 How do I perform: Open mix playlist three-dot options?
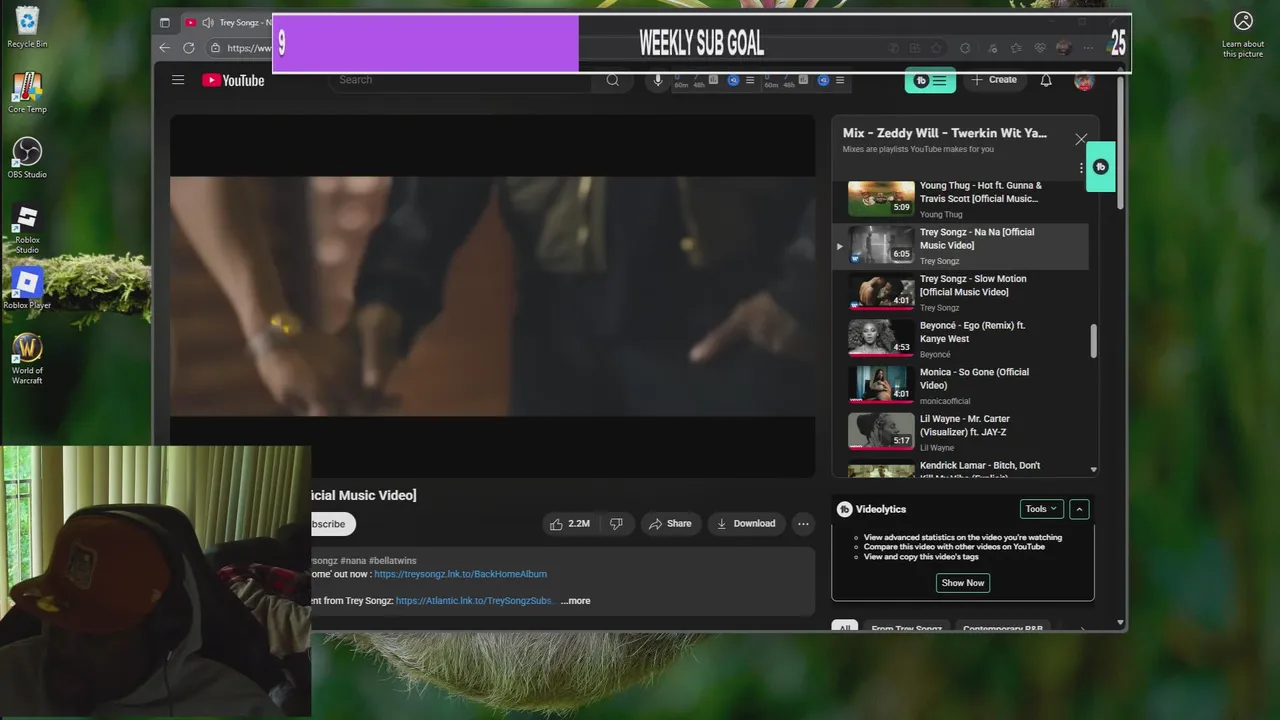point(1081,168)
